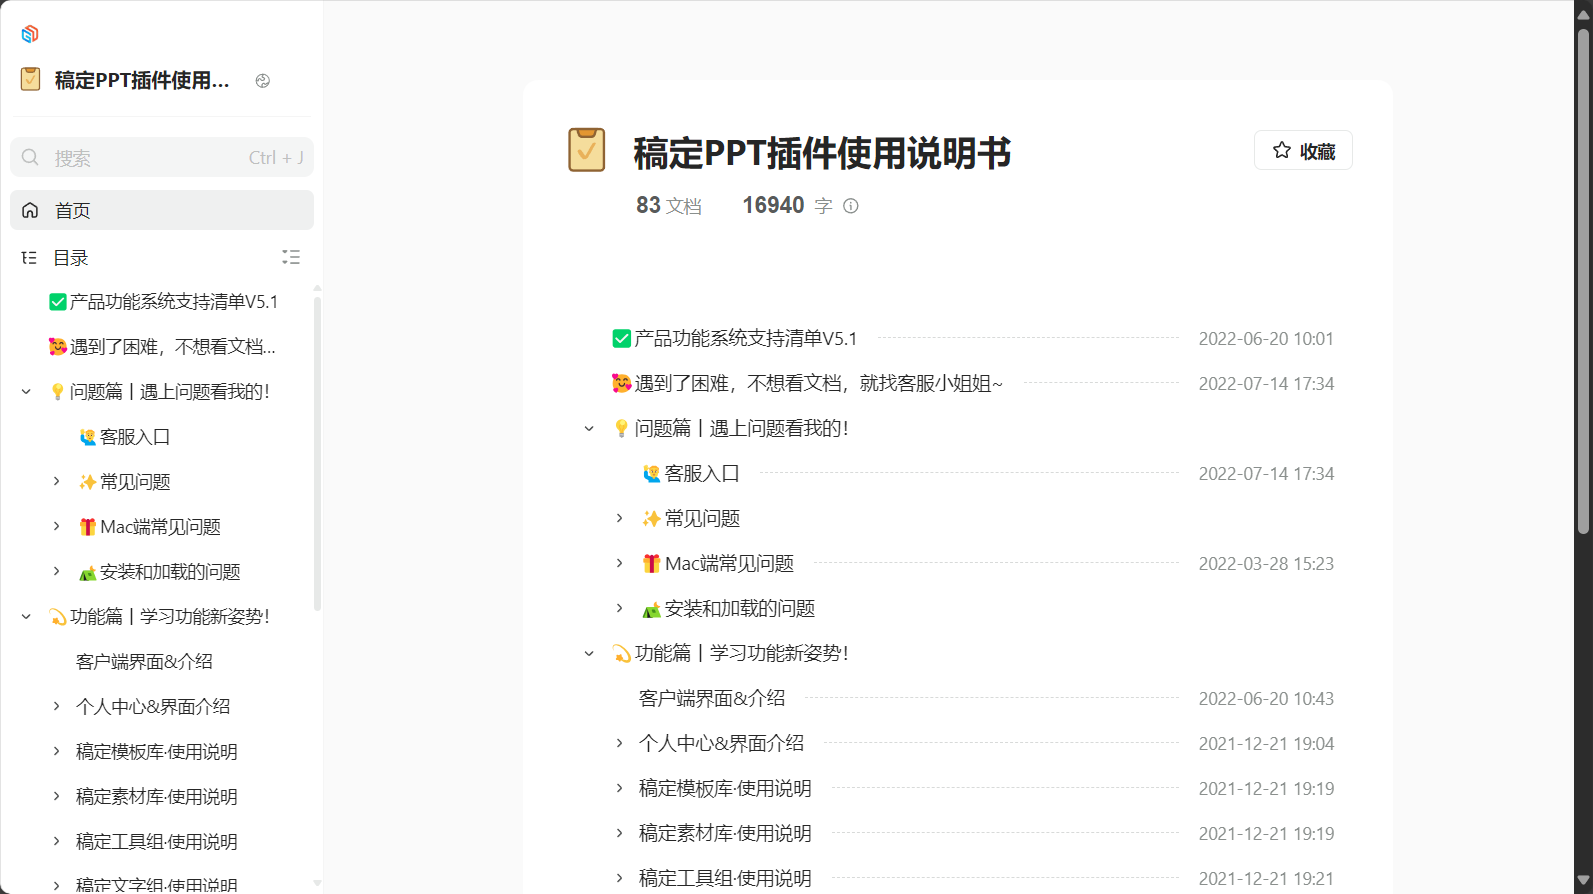Expand 安装和加载的问题 in sidebar
1593x894 pixels.
57,572
